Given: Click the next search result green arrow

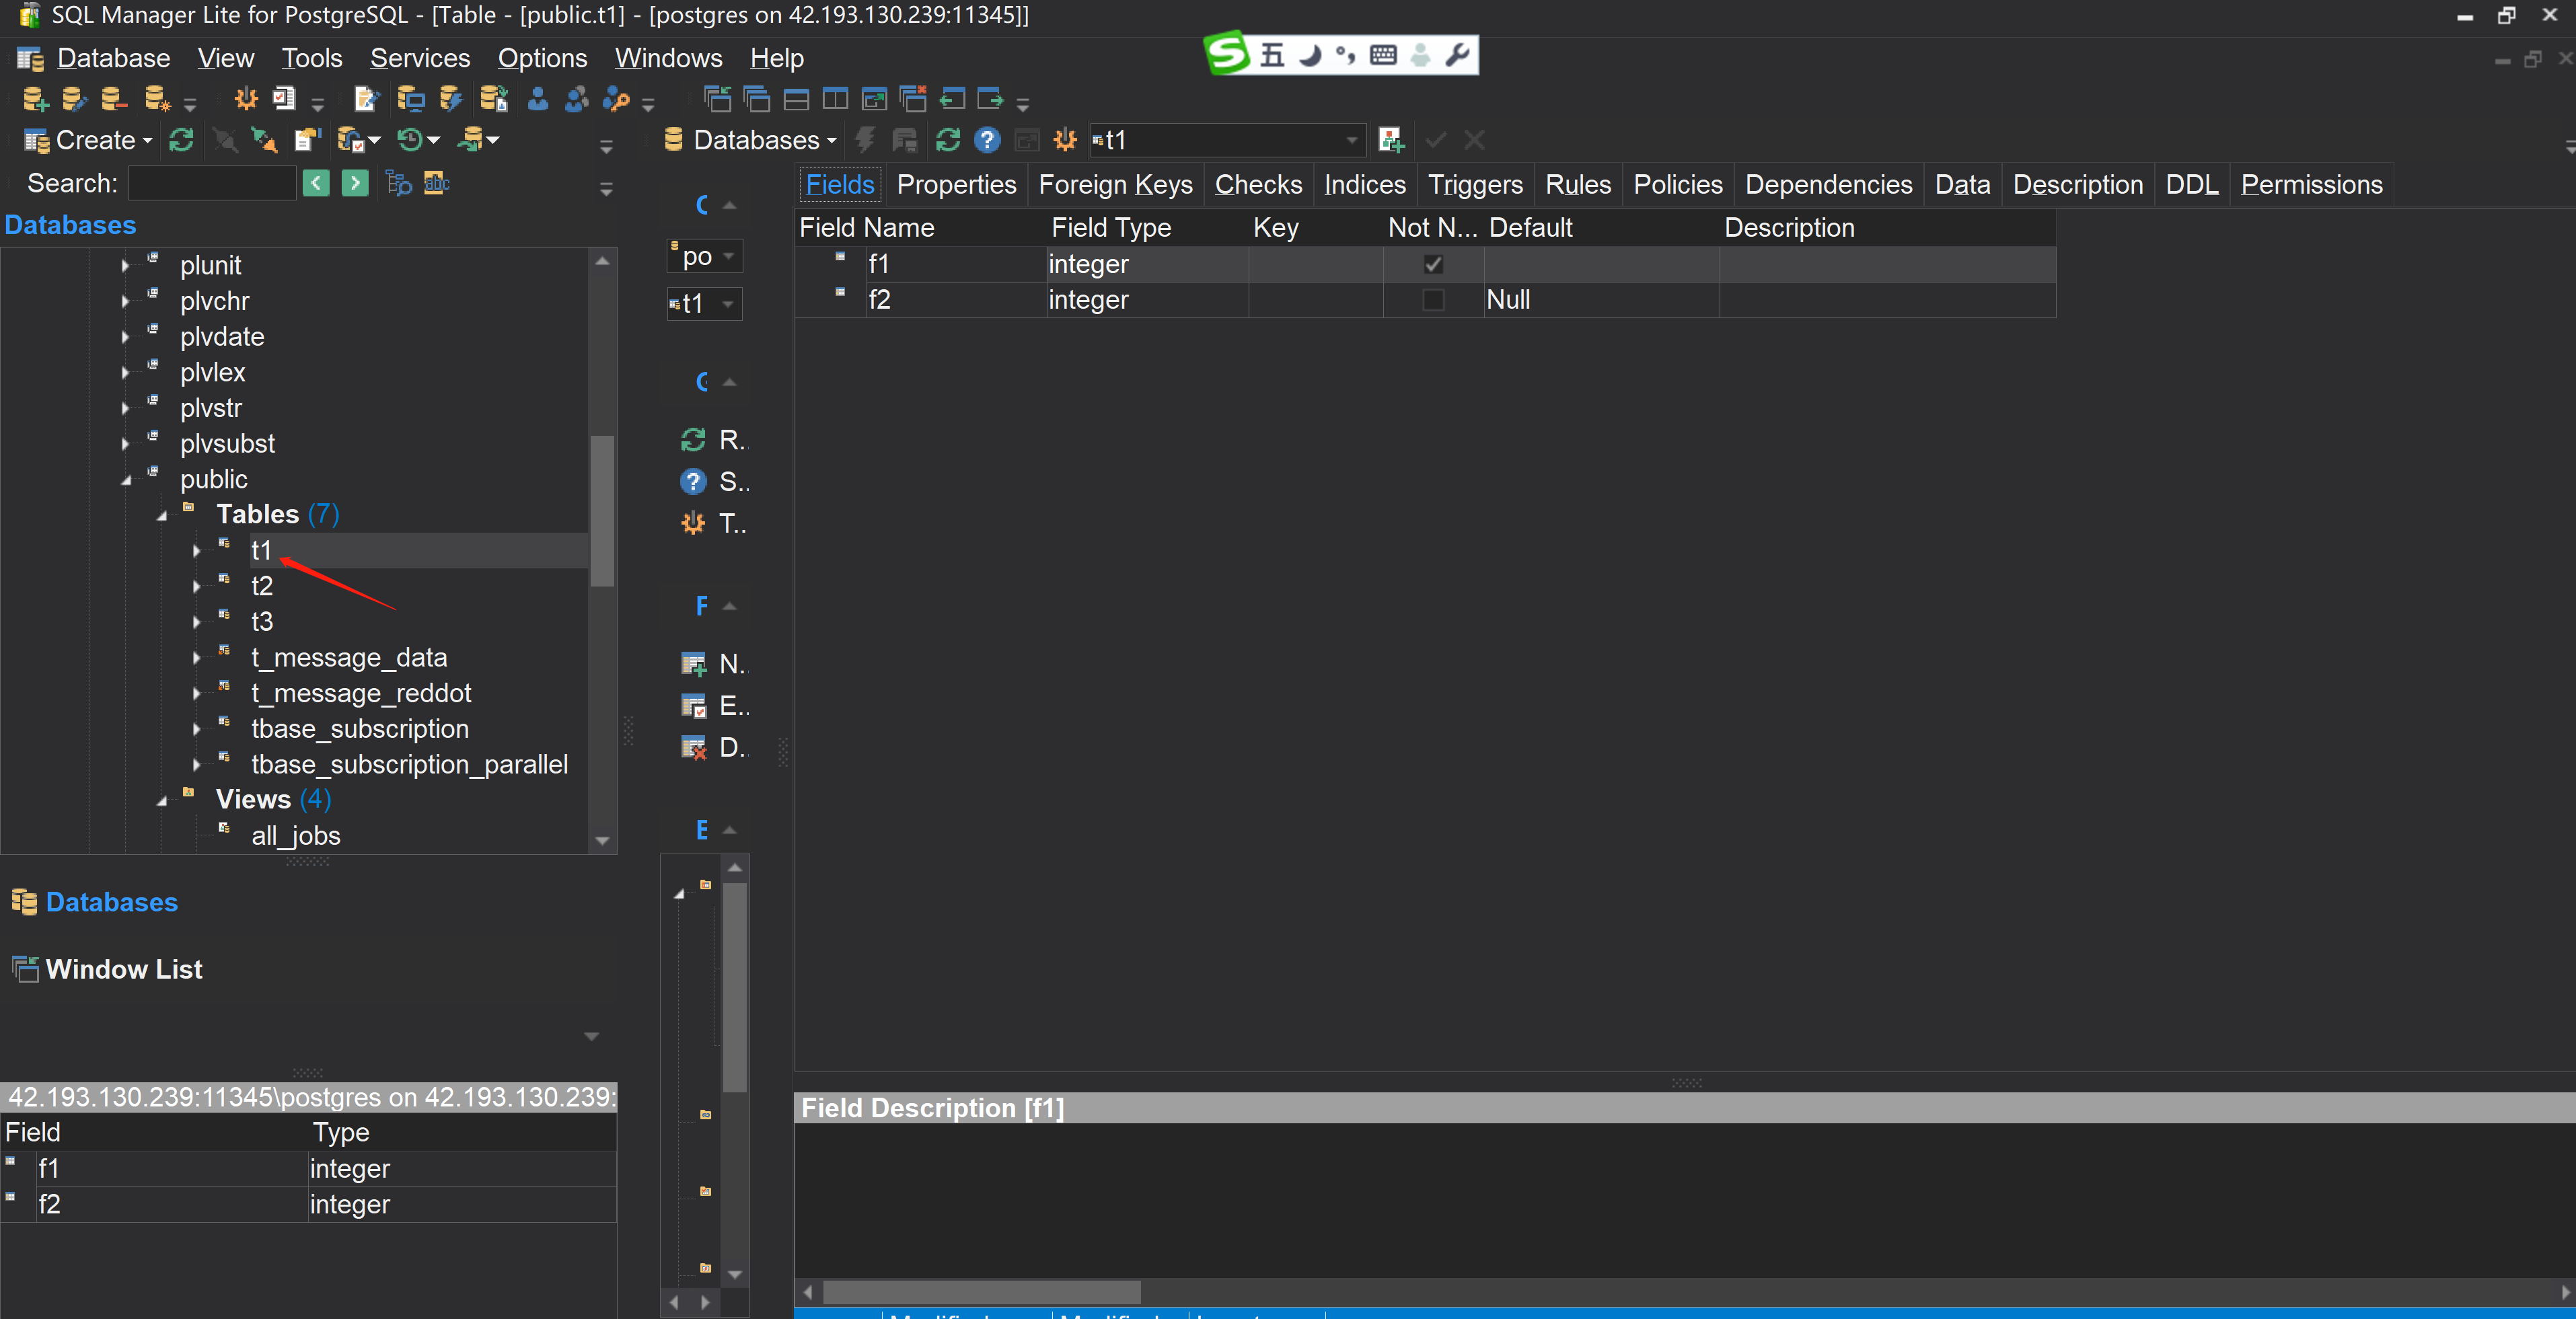Looking at the screenshot, I should tap(355, 183).
